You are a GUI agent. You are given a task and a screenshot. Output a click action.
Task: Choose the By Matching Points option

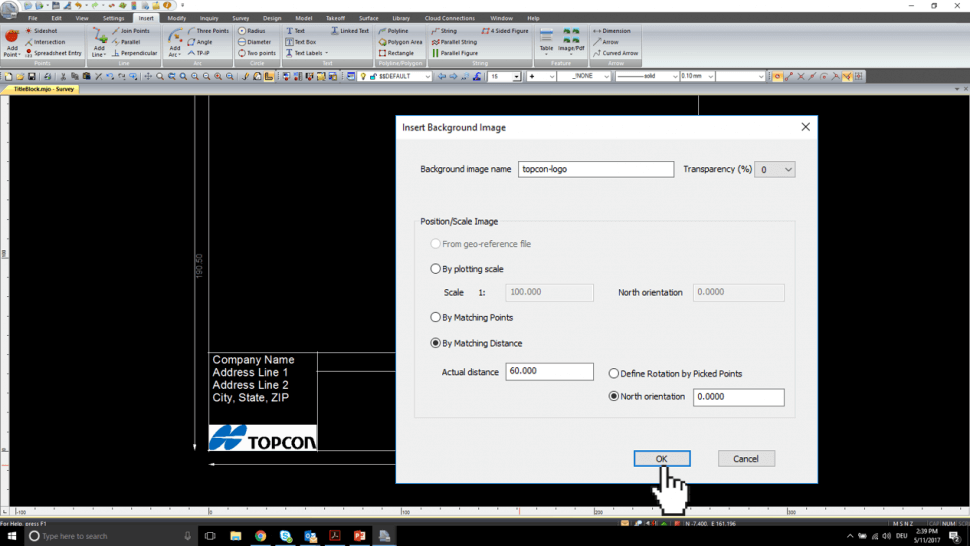pos(435,317)
